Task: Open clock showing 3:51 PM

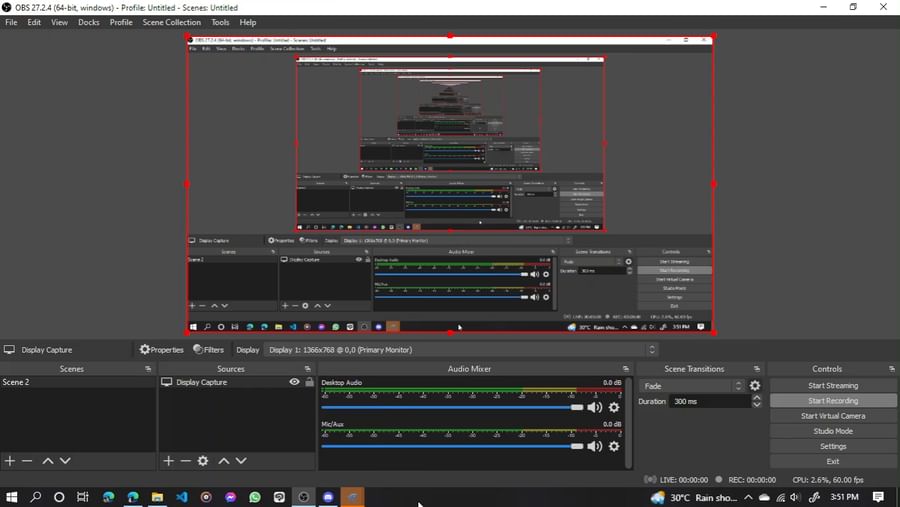Action: [844, 497]
